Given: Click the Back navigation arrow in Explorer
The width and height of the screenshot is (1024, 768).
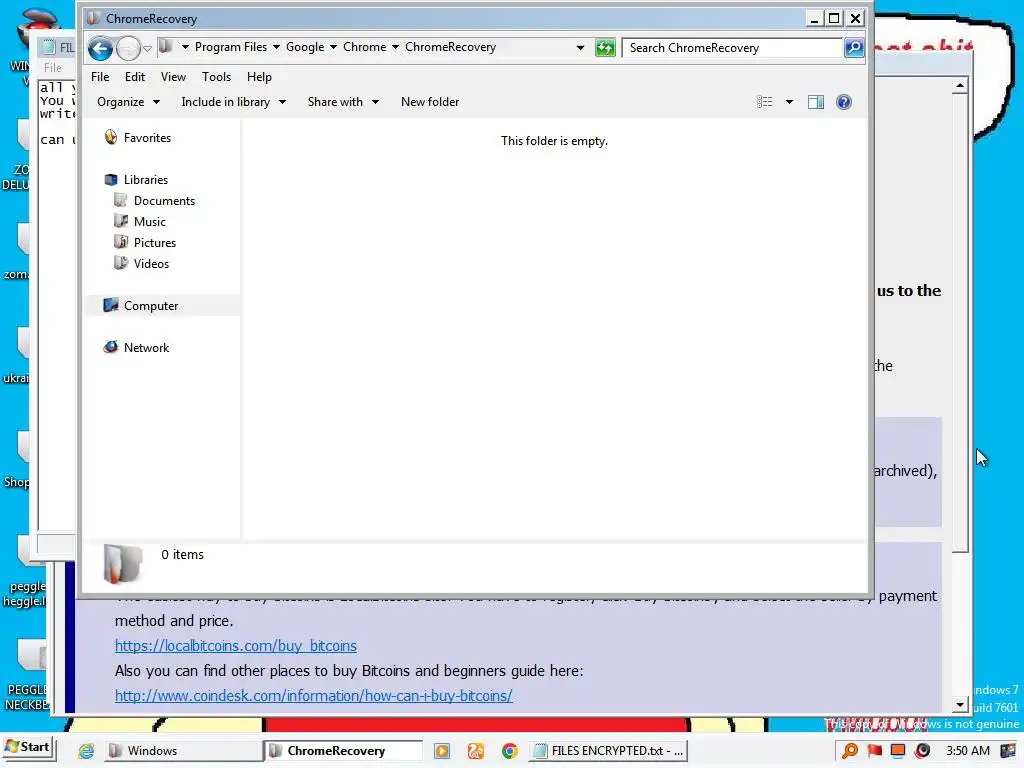Looking at the screenshot, I should (101, 48).
